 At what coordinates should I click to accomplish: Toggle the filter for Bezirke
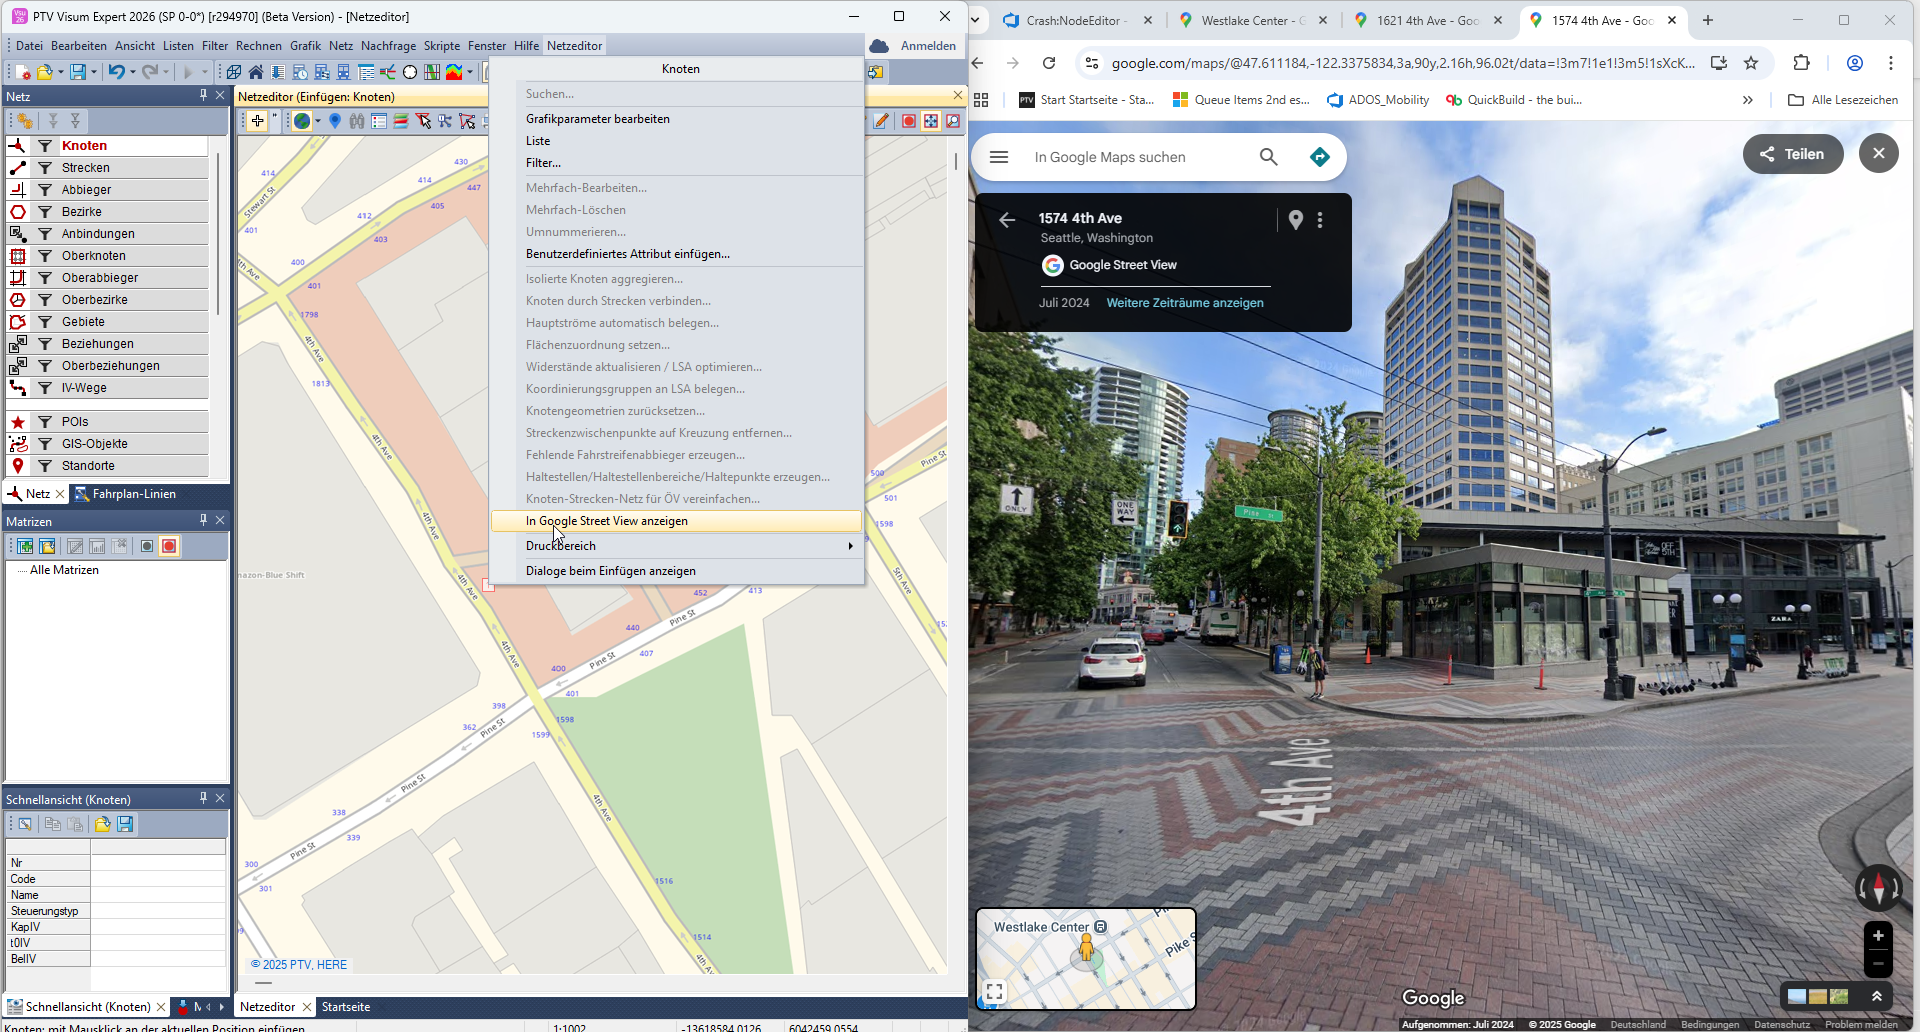pos(45,212)
